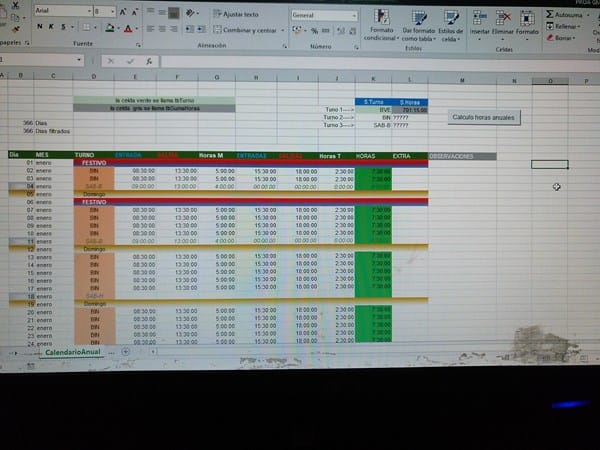Decrease indent icon
This screenshot has width=600, height=450.
(x=189, y=29)
